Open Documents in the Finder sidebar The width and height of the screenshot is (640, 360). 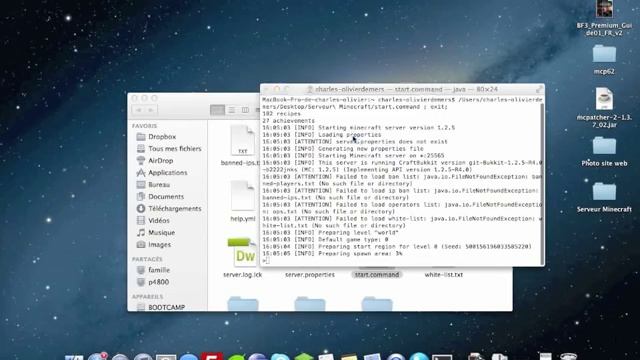tap(166, 197)
